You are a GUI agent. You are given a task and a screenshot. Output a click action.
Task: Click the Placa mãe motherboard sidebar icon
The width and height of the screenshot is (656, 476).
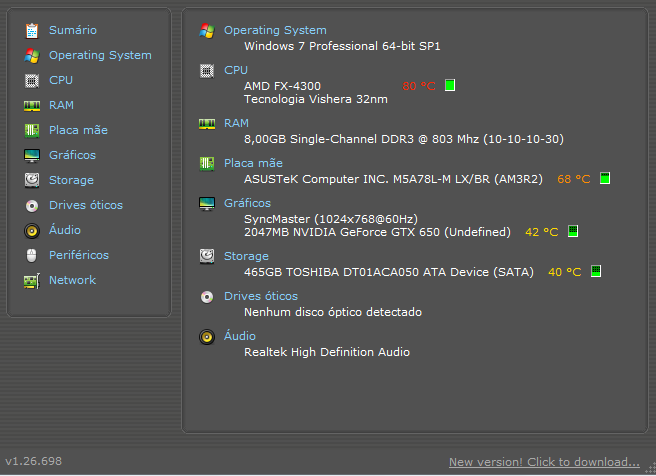[x=32, y=131]
